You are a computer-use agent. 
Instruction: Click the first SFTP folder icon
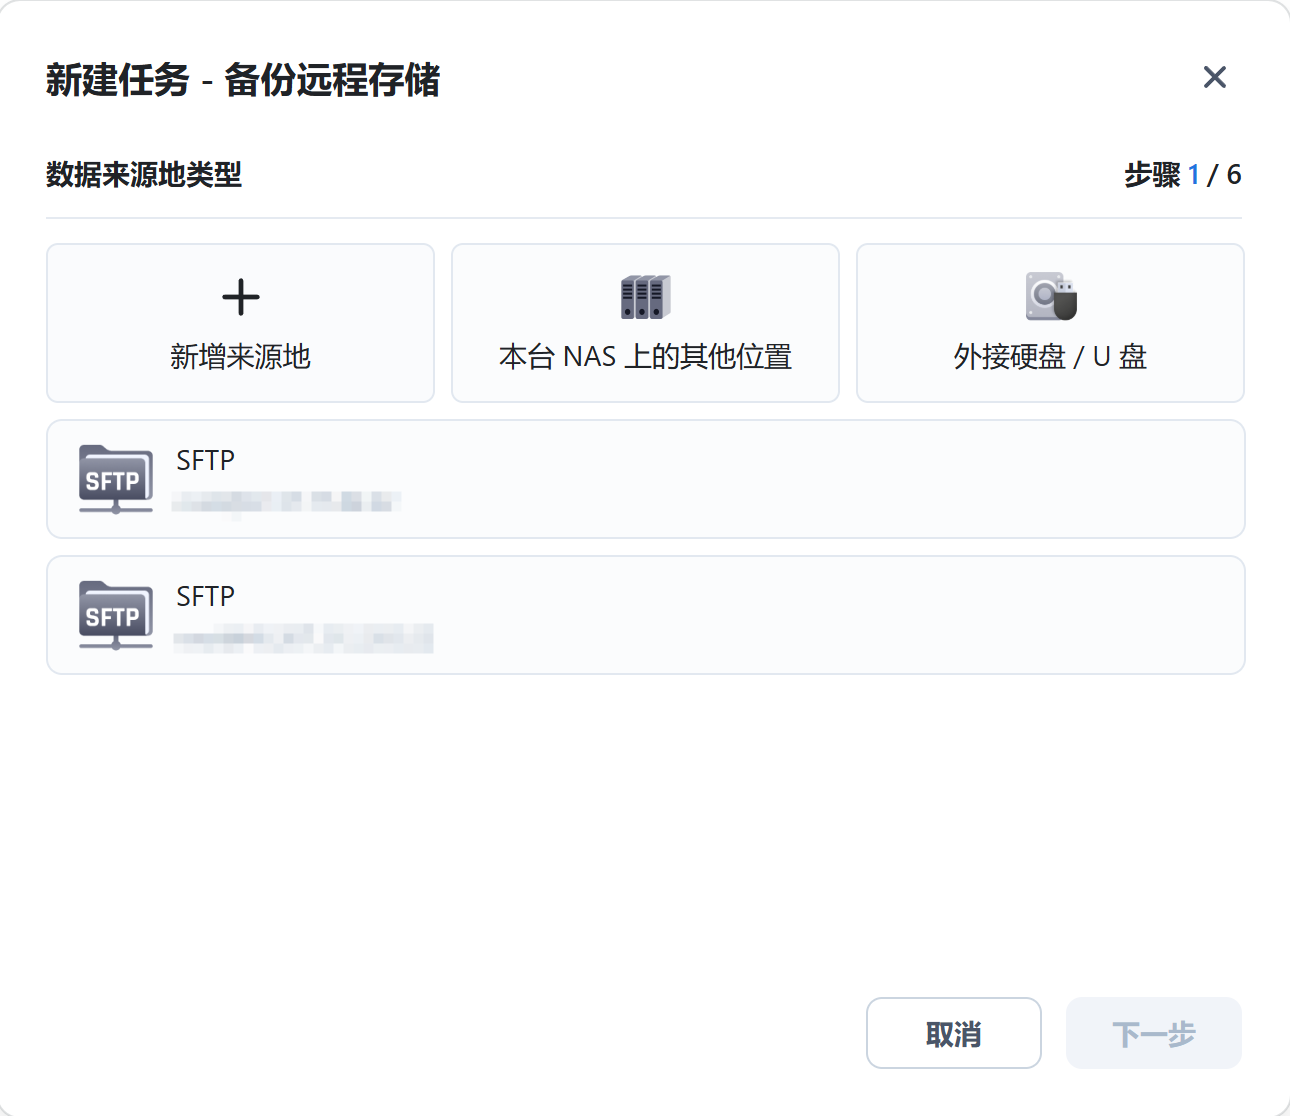(116, 479)
